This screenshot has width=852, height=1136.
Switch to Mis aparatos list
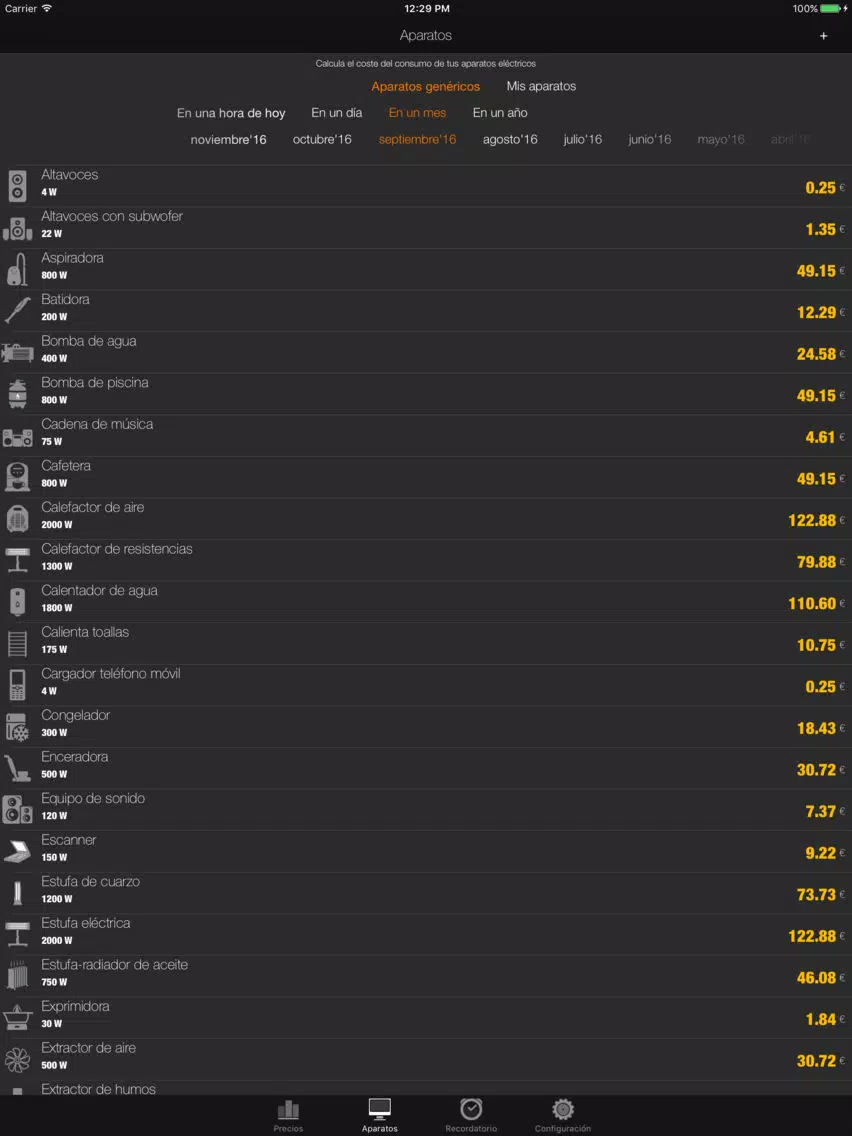coord(541,87)
